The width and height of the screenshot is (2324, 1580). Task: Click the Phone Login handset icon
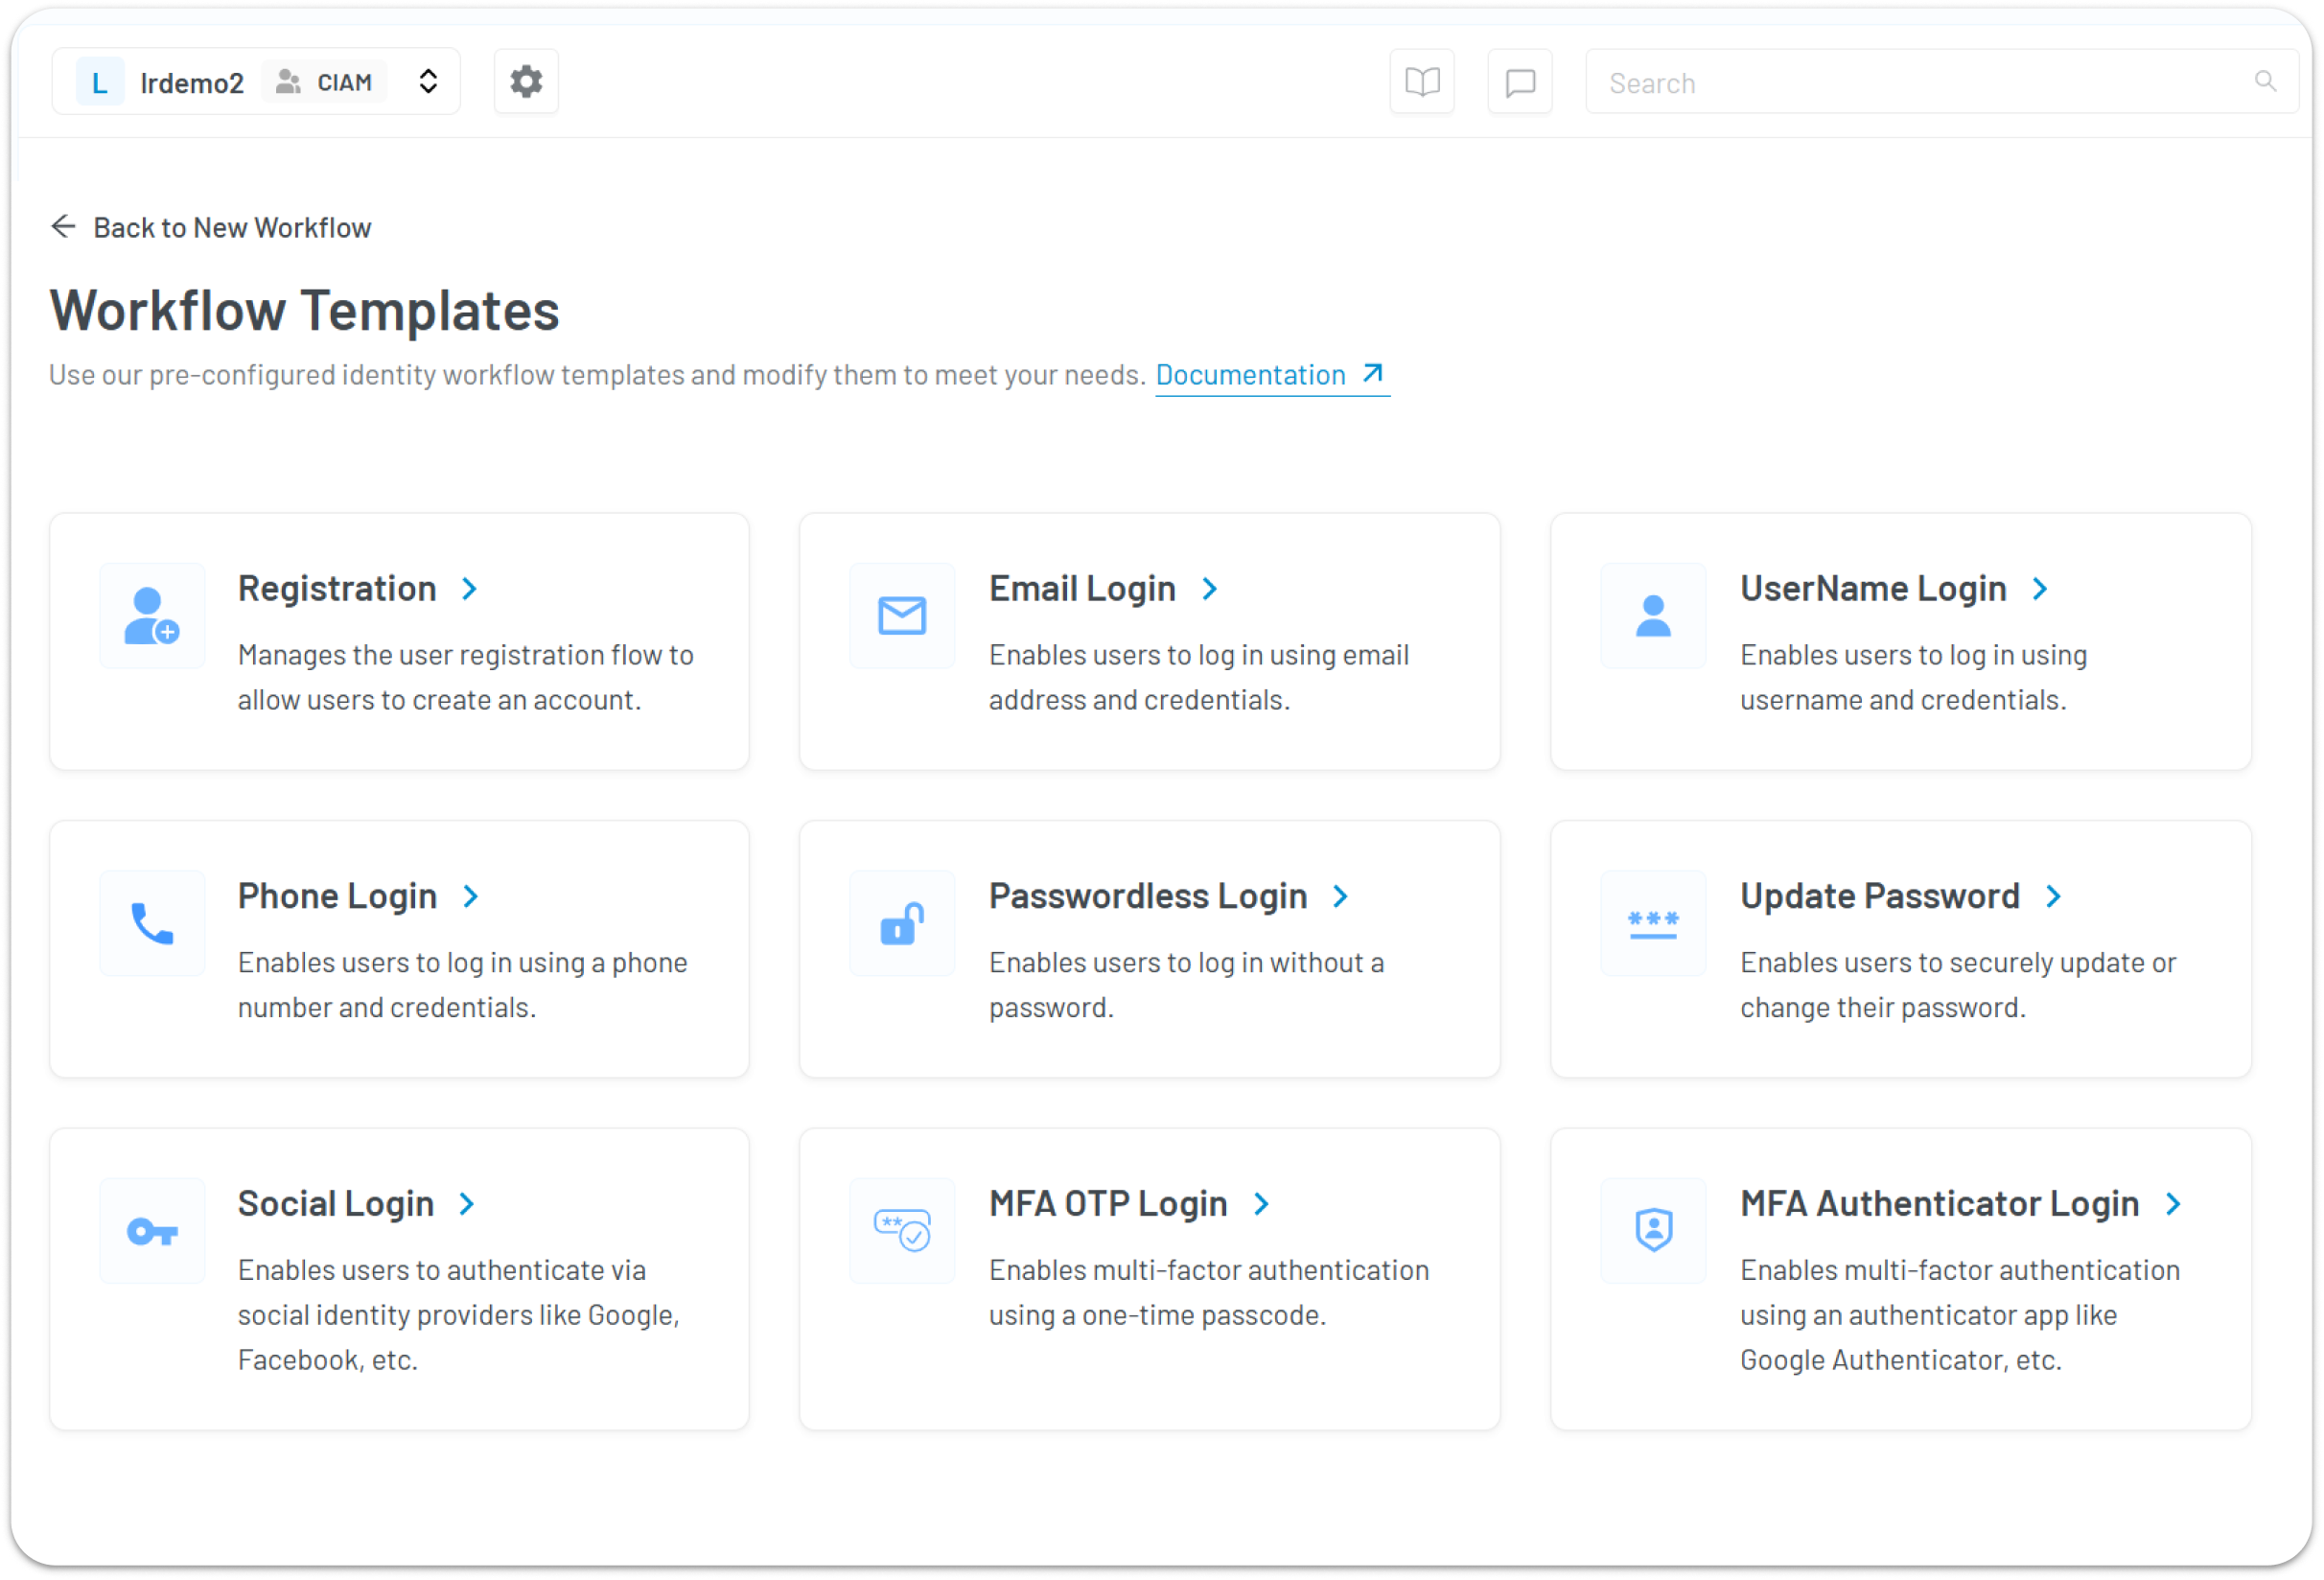152,923
